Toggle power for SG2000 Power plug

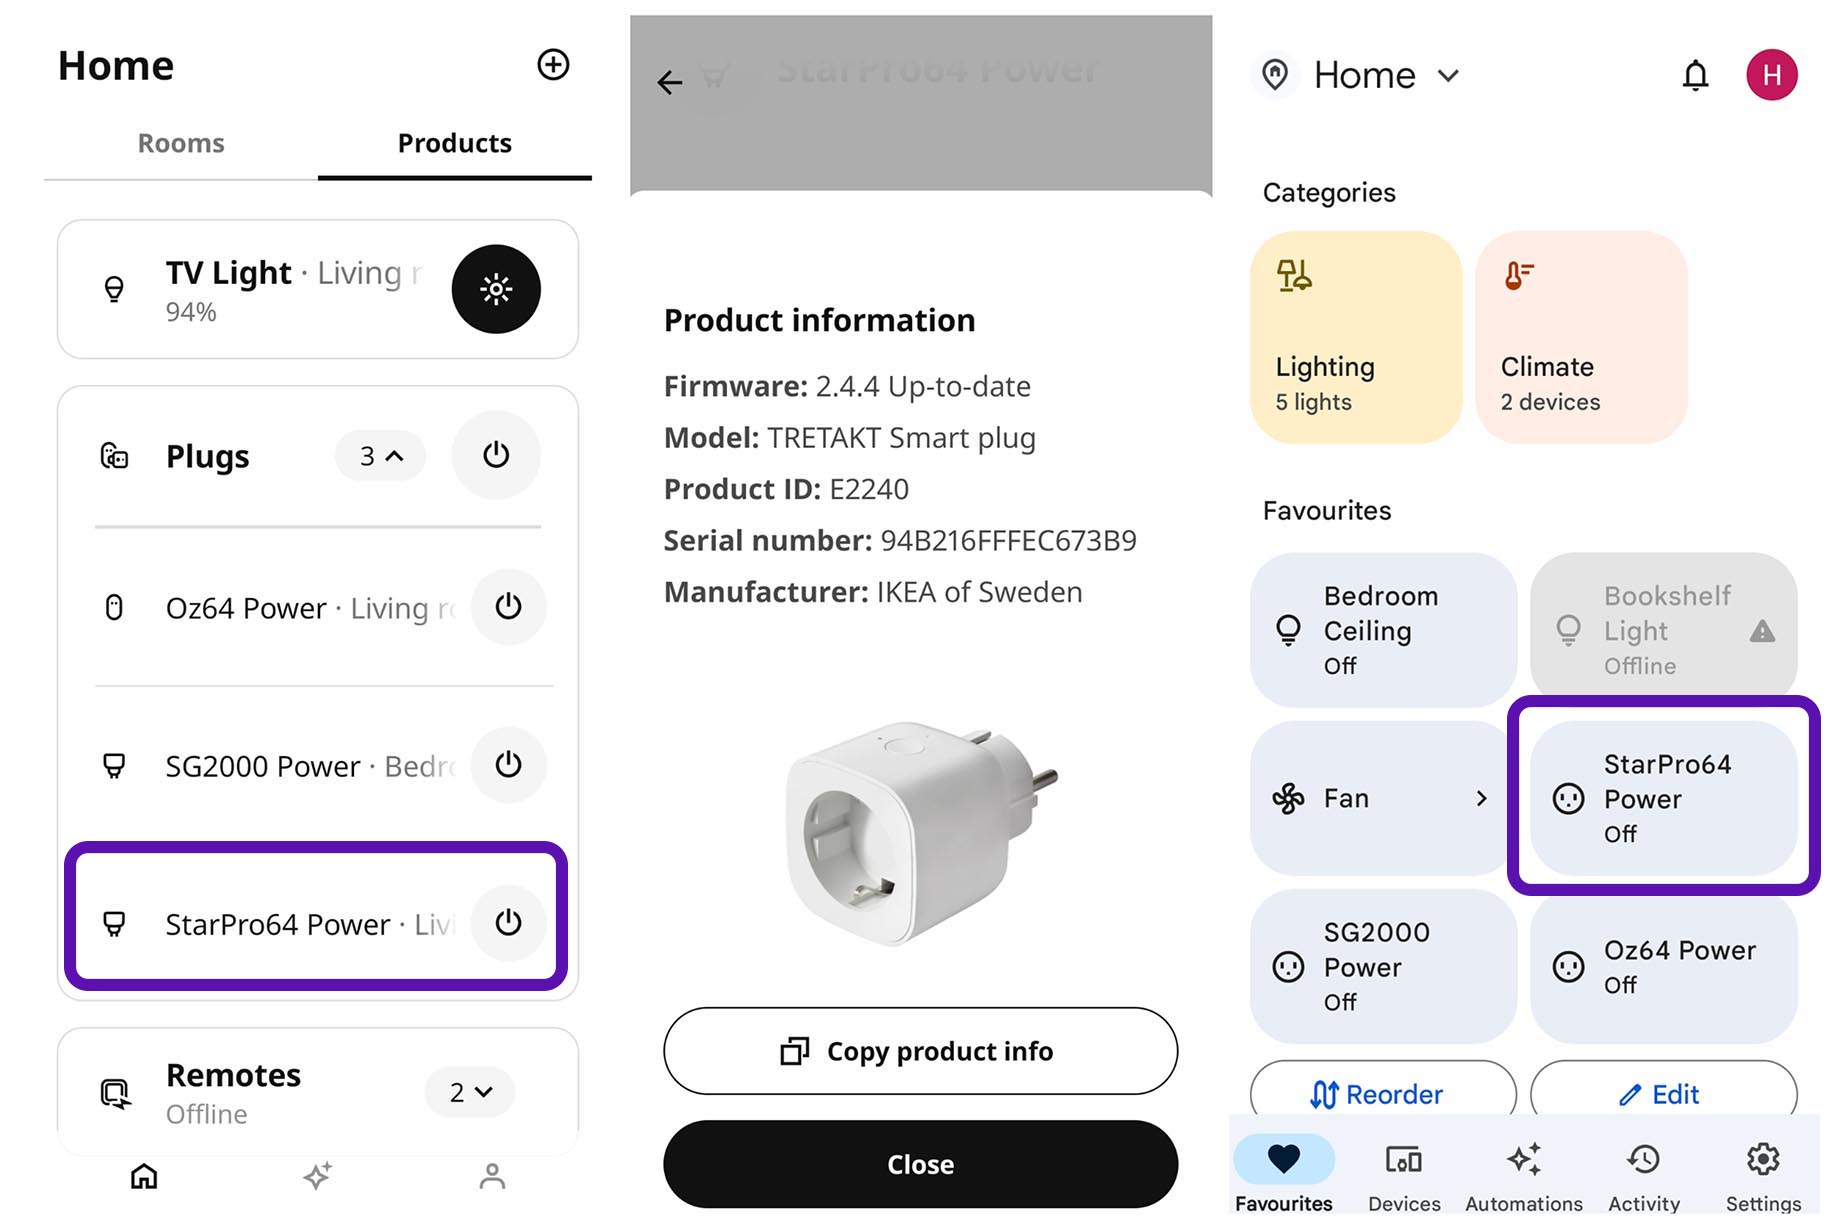508,765
